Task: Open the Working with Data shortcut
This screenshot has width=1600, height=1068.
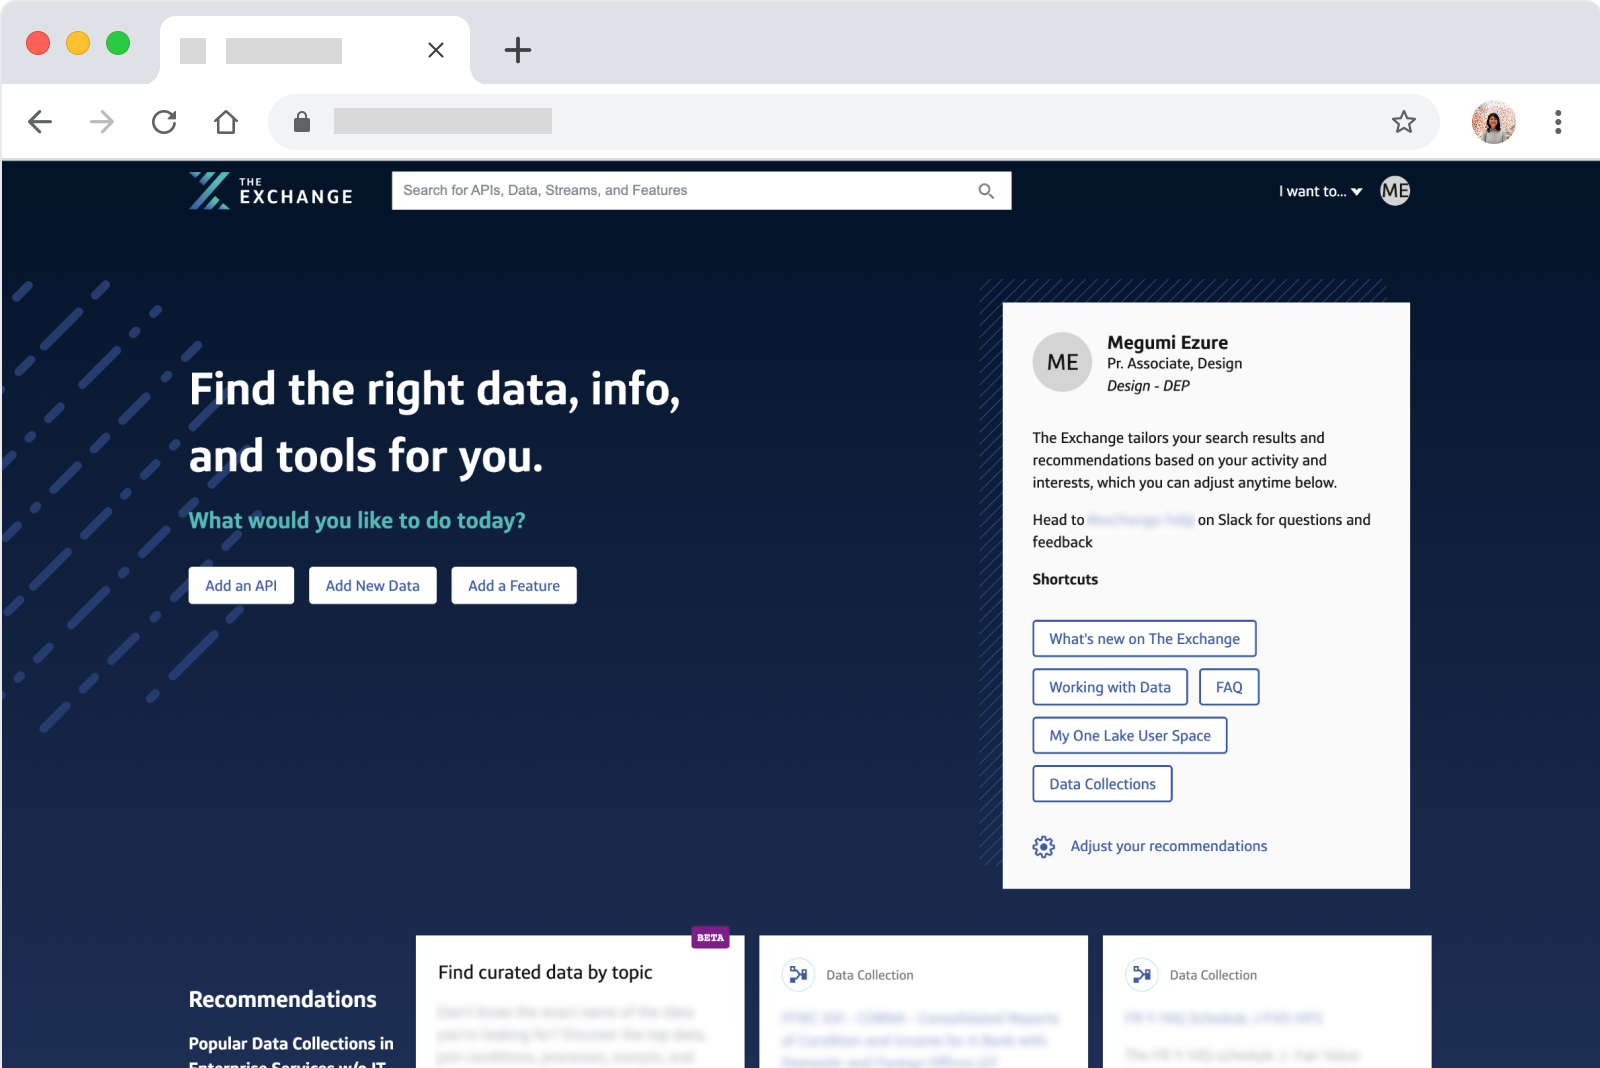Action: coord(1110,687)
